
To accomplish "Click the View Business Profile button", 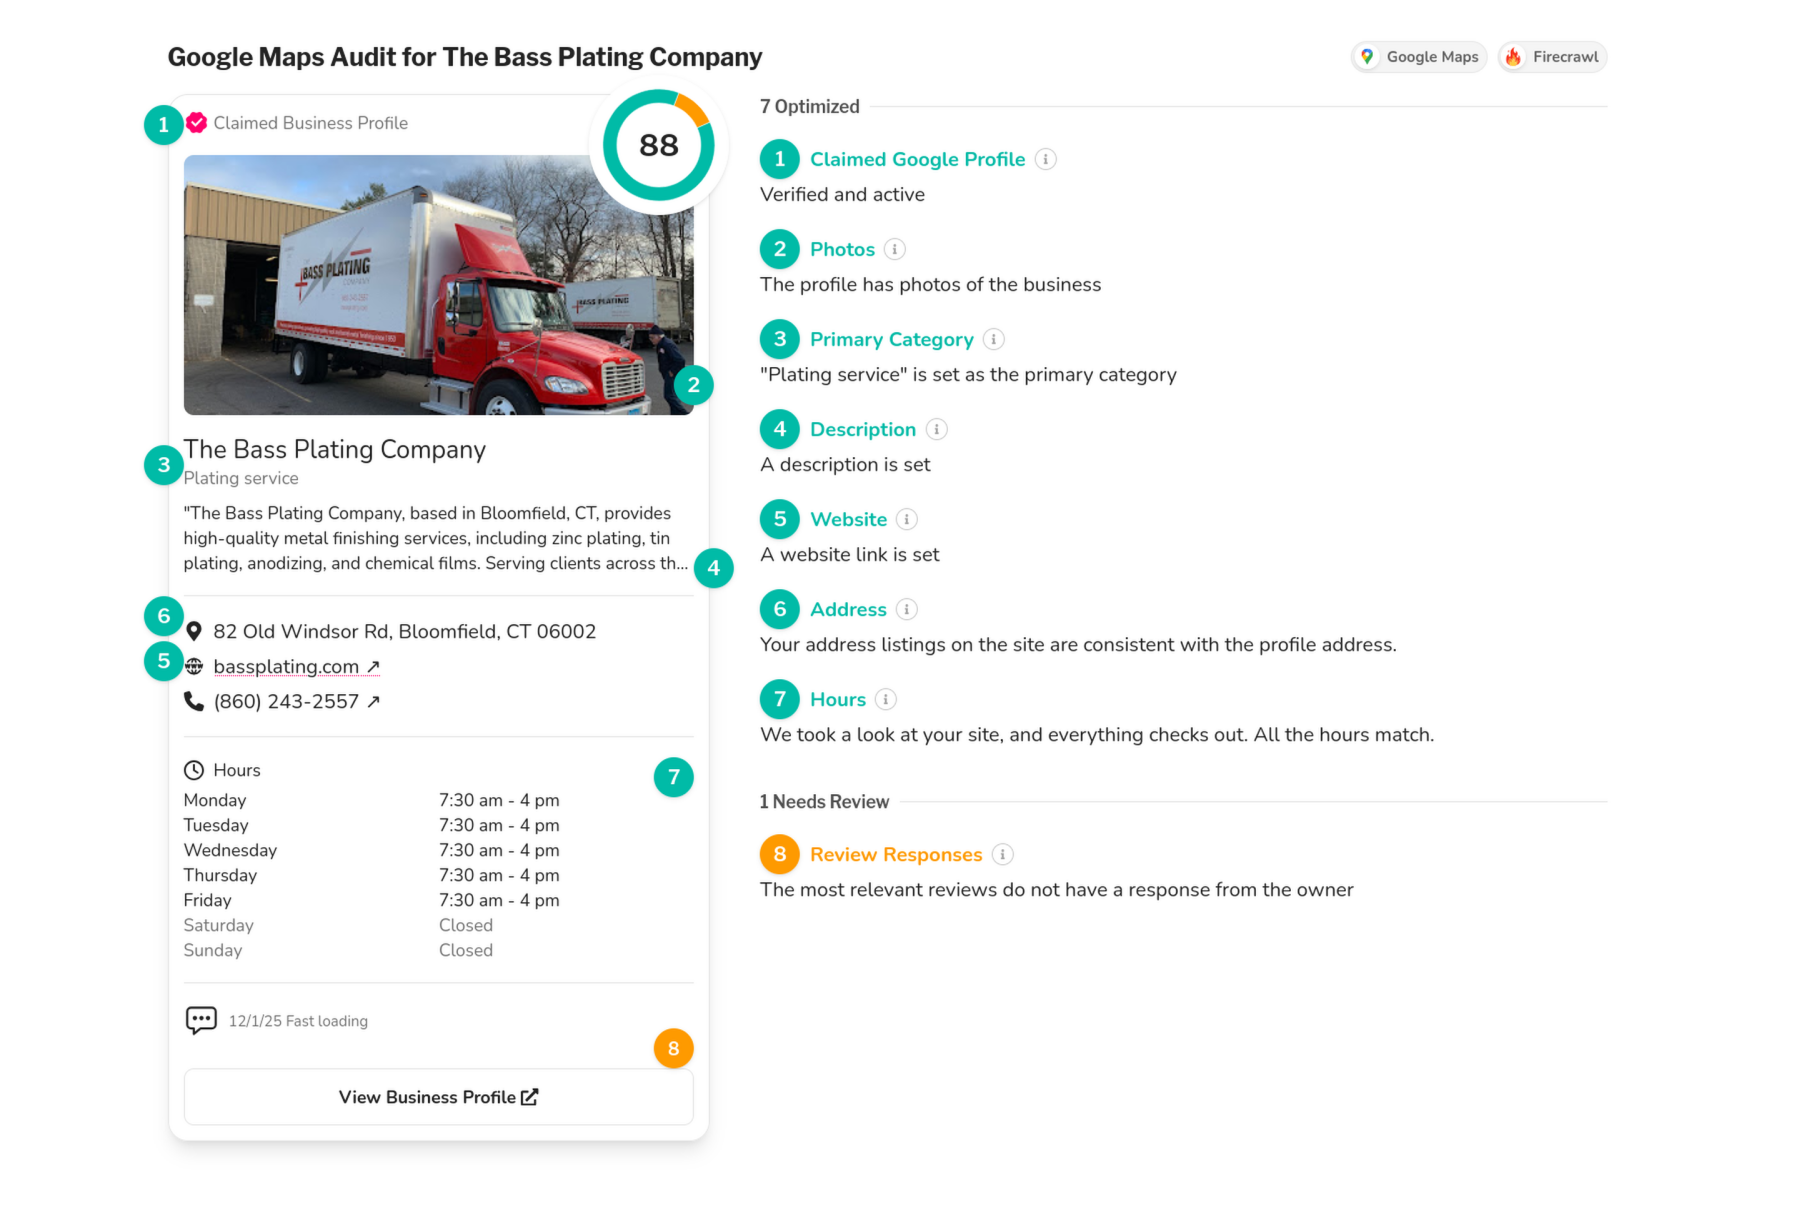I will (x=438, y=1096).
